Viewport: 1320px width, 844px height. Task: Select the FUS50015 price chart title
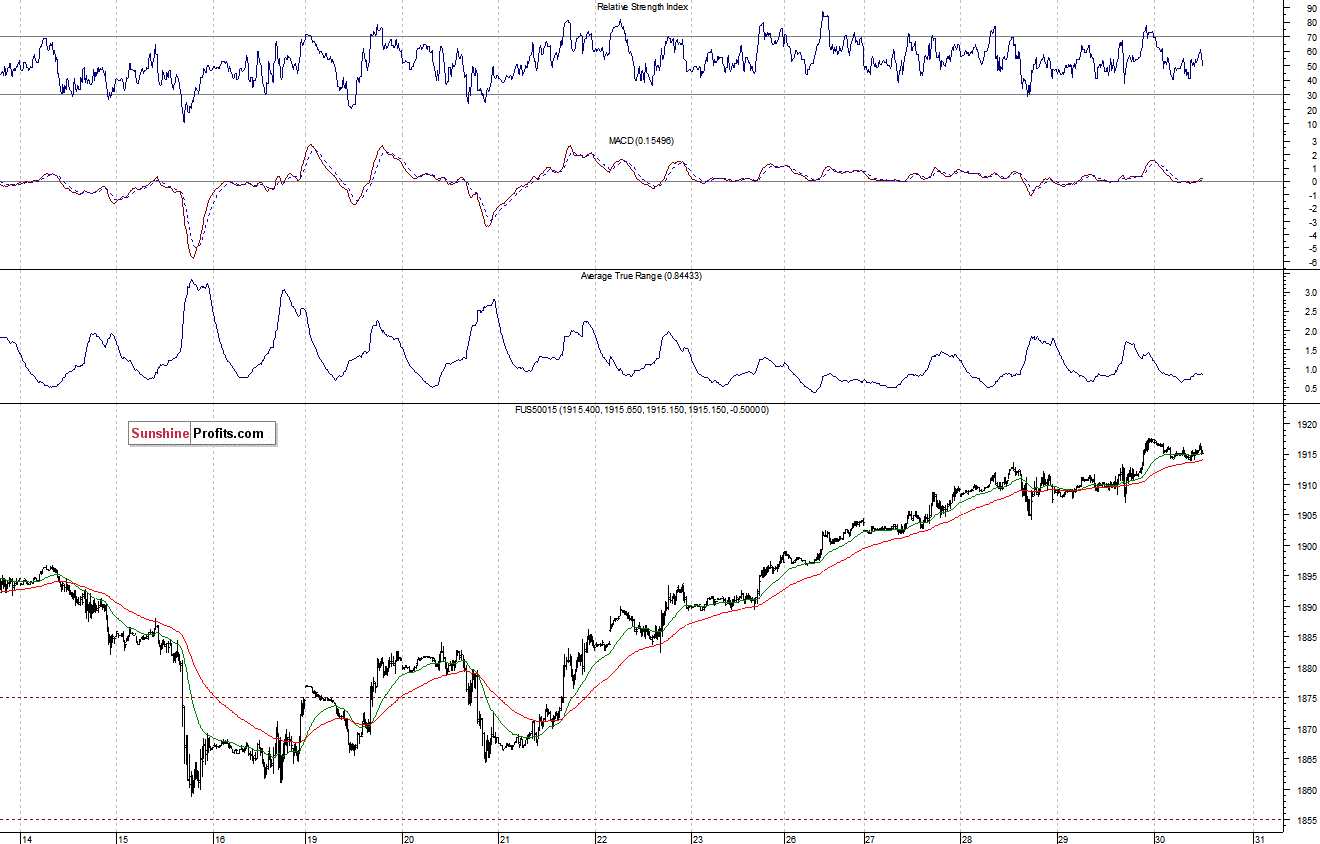coord(641,409)
